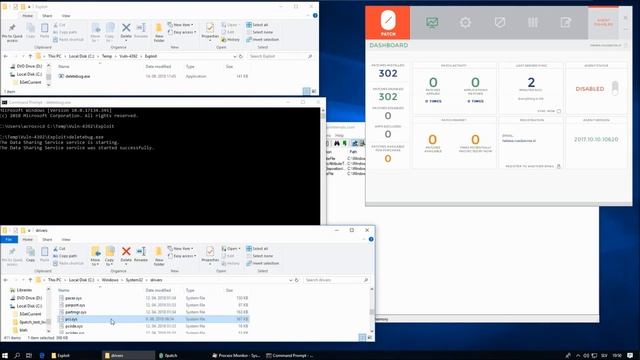
Task: Click Delete in the drivers window ribbon
Action: [126, 256]
